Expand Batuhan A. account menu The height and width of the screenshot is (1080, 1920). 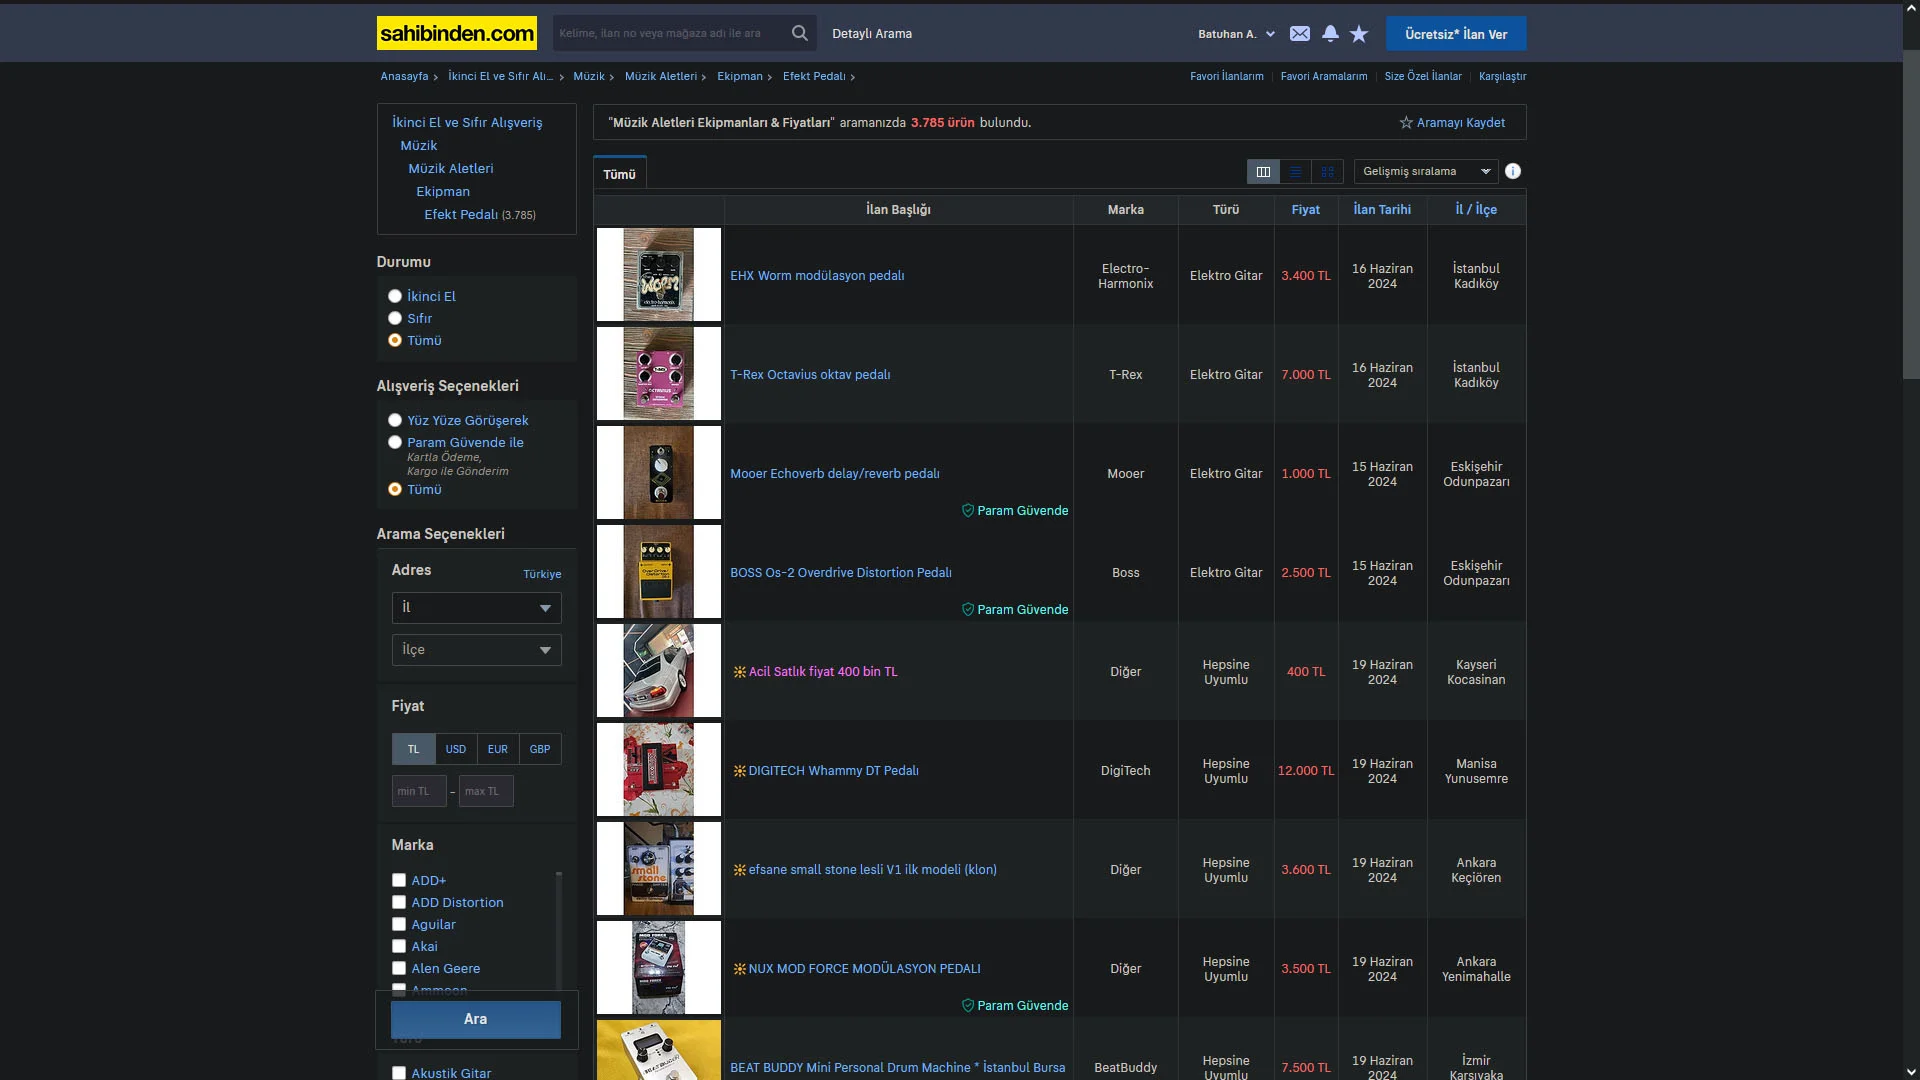click(x=1236, y=34)
